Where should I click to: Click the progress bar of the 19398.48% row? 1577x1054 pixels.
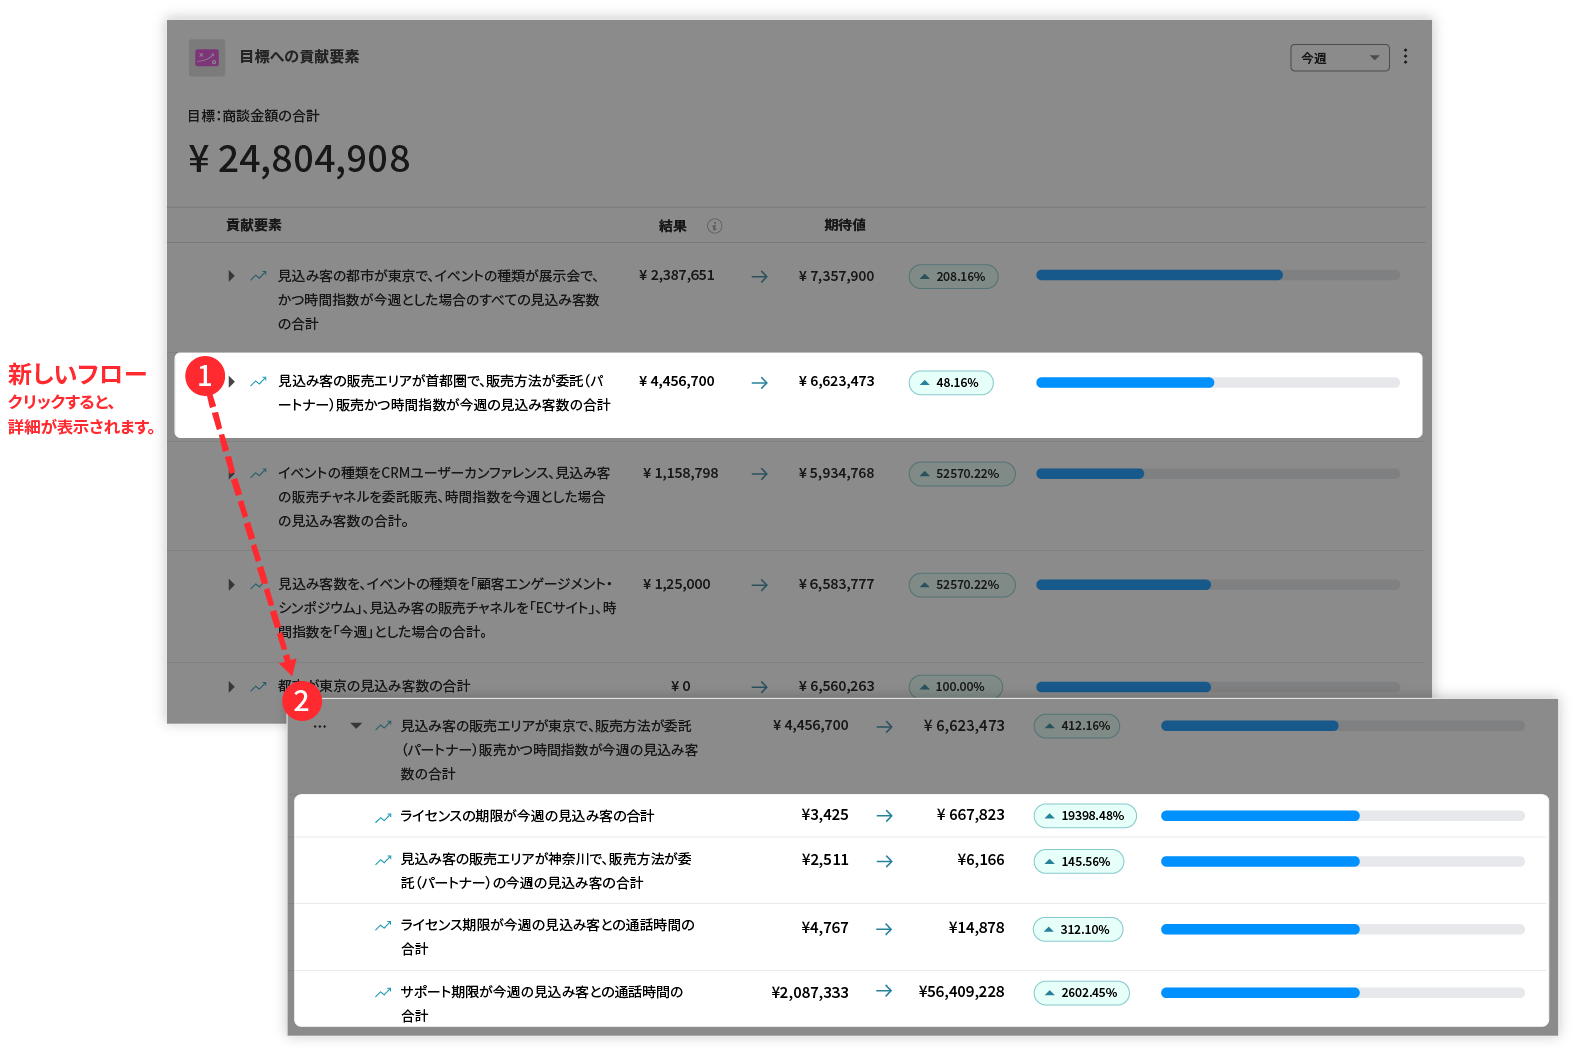1343,816
